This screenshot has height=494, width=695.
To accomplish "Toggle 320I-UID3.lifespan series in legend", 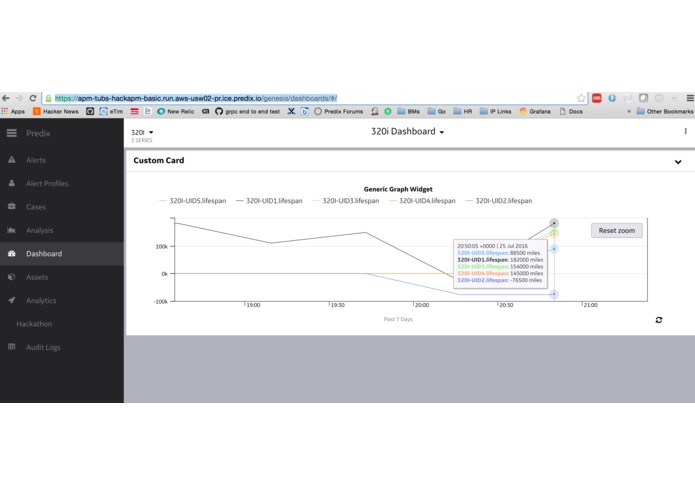I will (346, 201).
